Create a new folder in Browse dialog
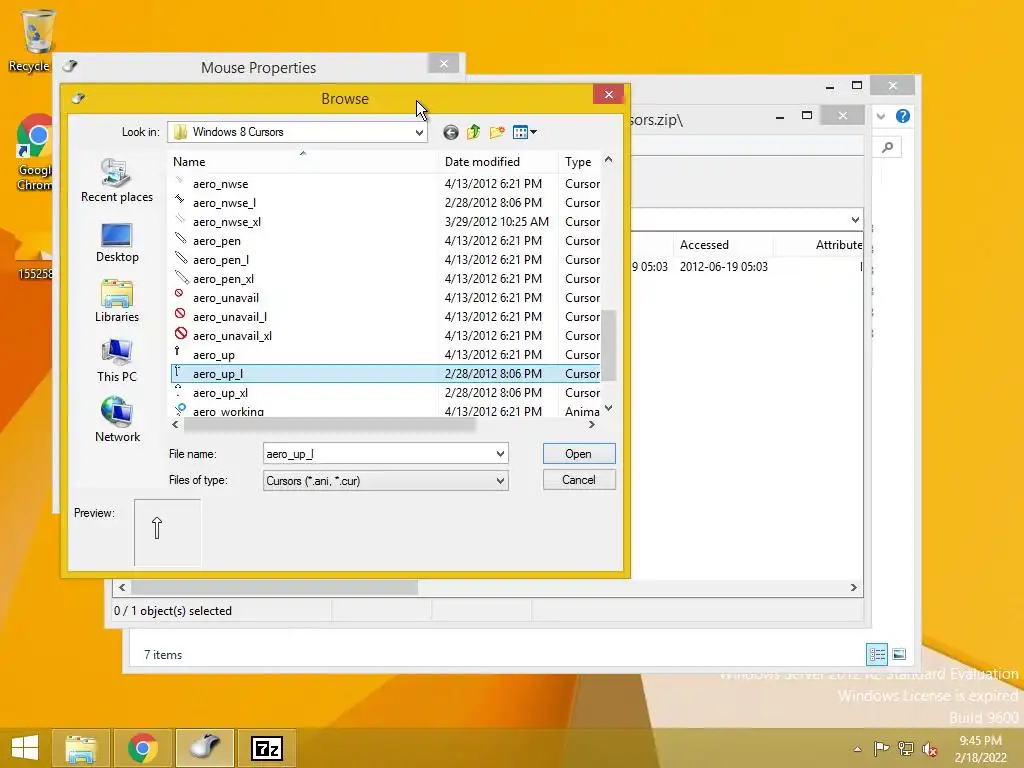 [x=497, y=133]
